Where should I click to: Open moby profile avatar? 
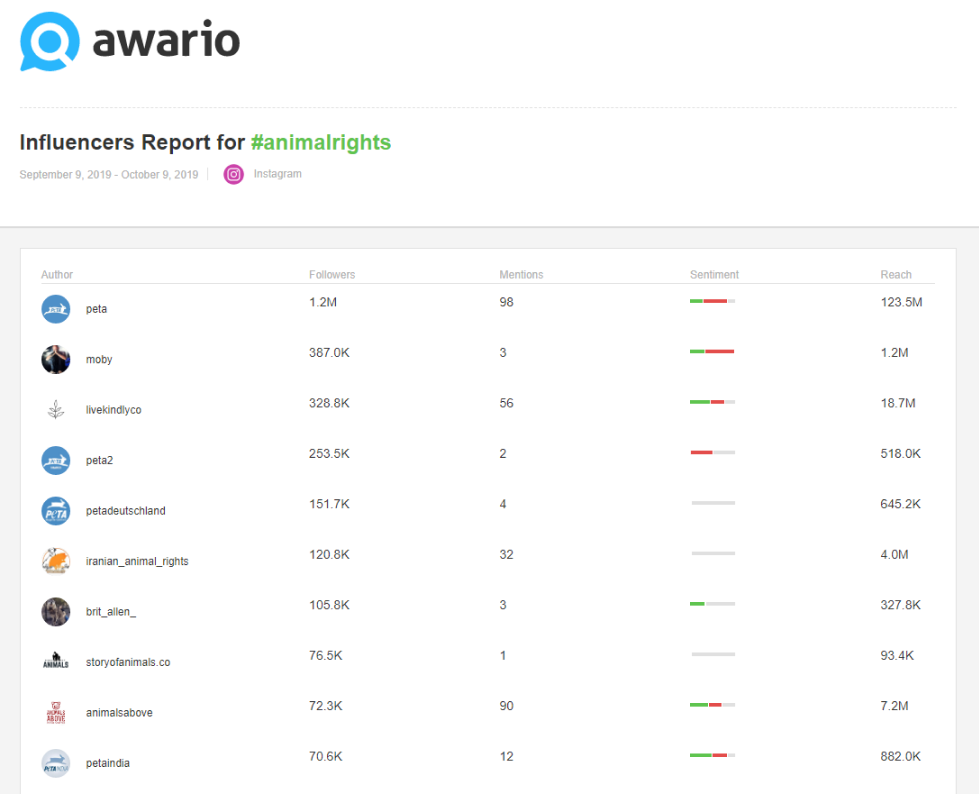click(56, 360)
